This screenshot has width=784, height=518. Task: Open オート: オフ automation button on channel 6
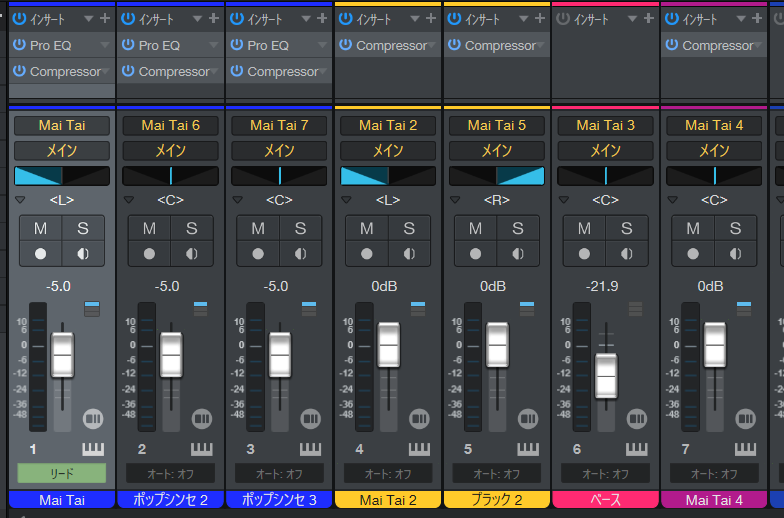click(x=606, y=473)
